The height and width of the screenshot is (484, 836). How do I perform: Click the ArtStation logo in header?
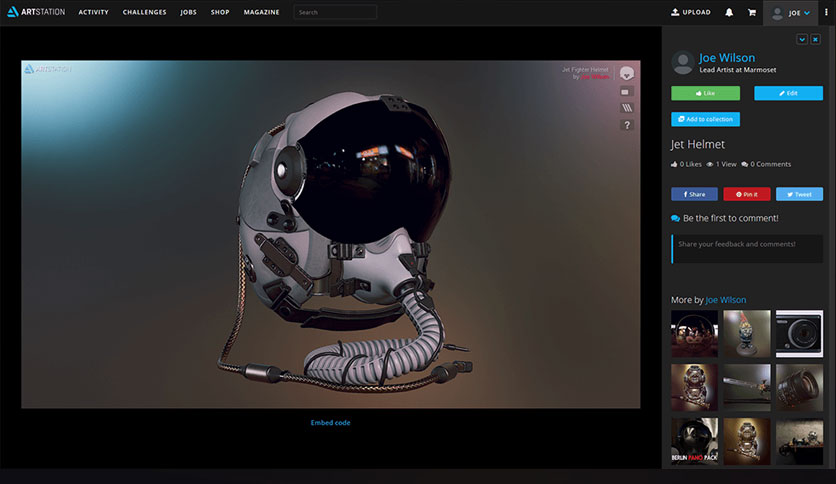(36, 12)
